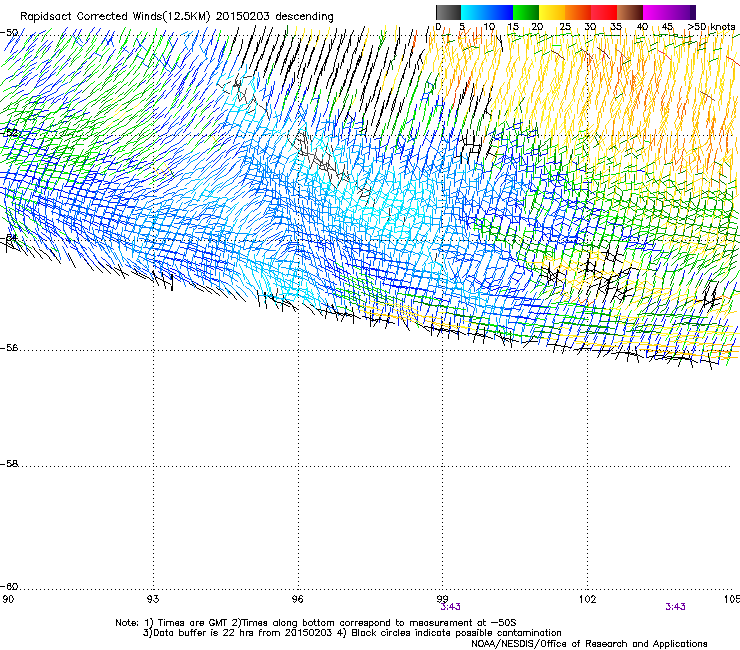Click the '99' longitude axis label
This screenshot has height=650, width=740.
click(442, 599)
